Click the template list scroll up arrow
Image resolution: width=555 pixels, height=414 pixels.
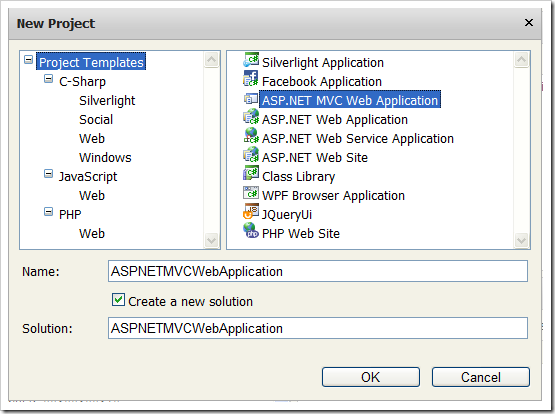tap(521, 59)
